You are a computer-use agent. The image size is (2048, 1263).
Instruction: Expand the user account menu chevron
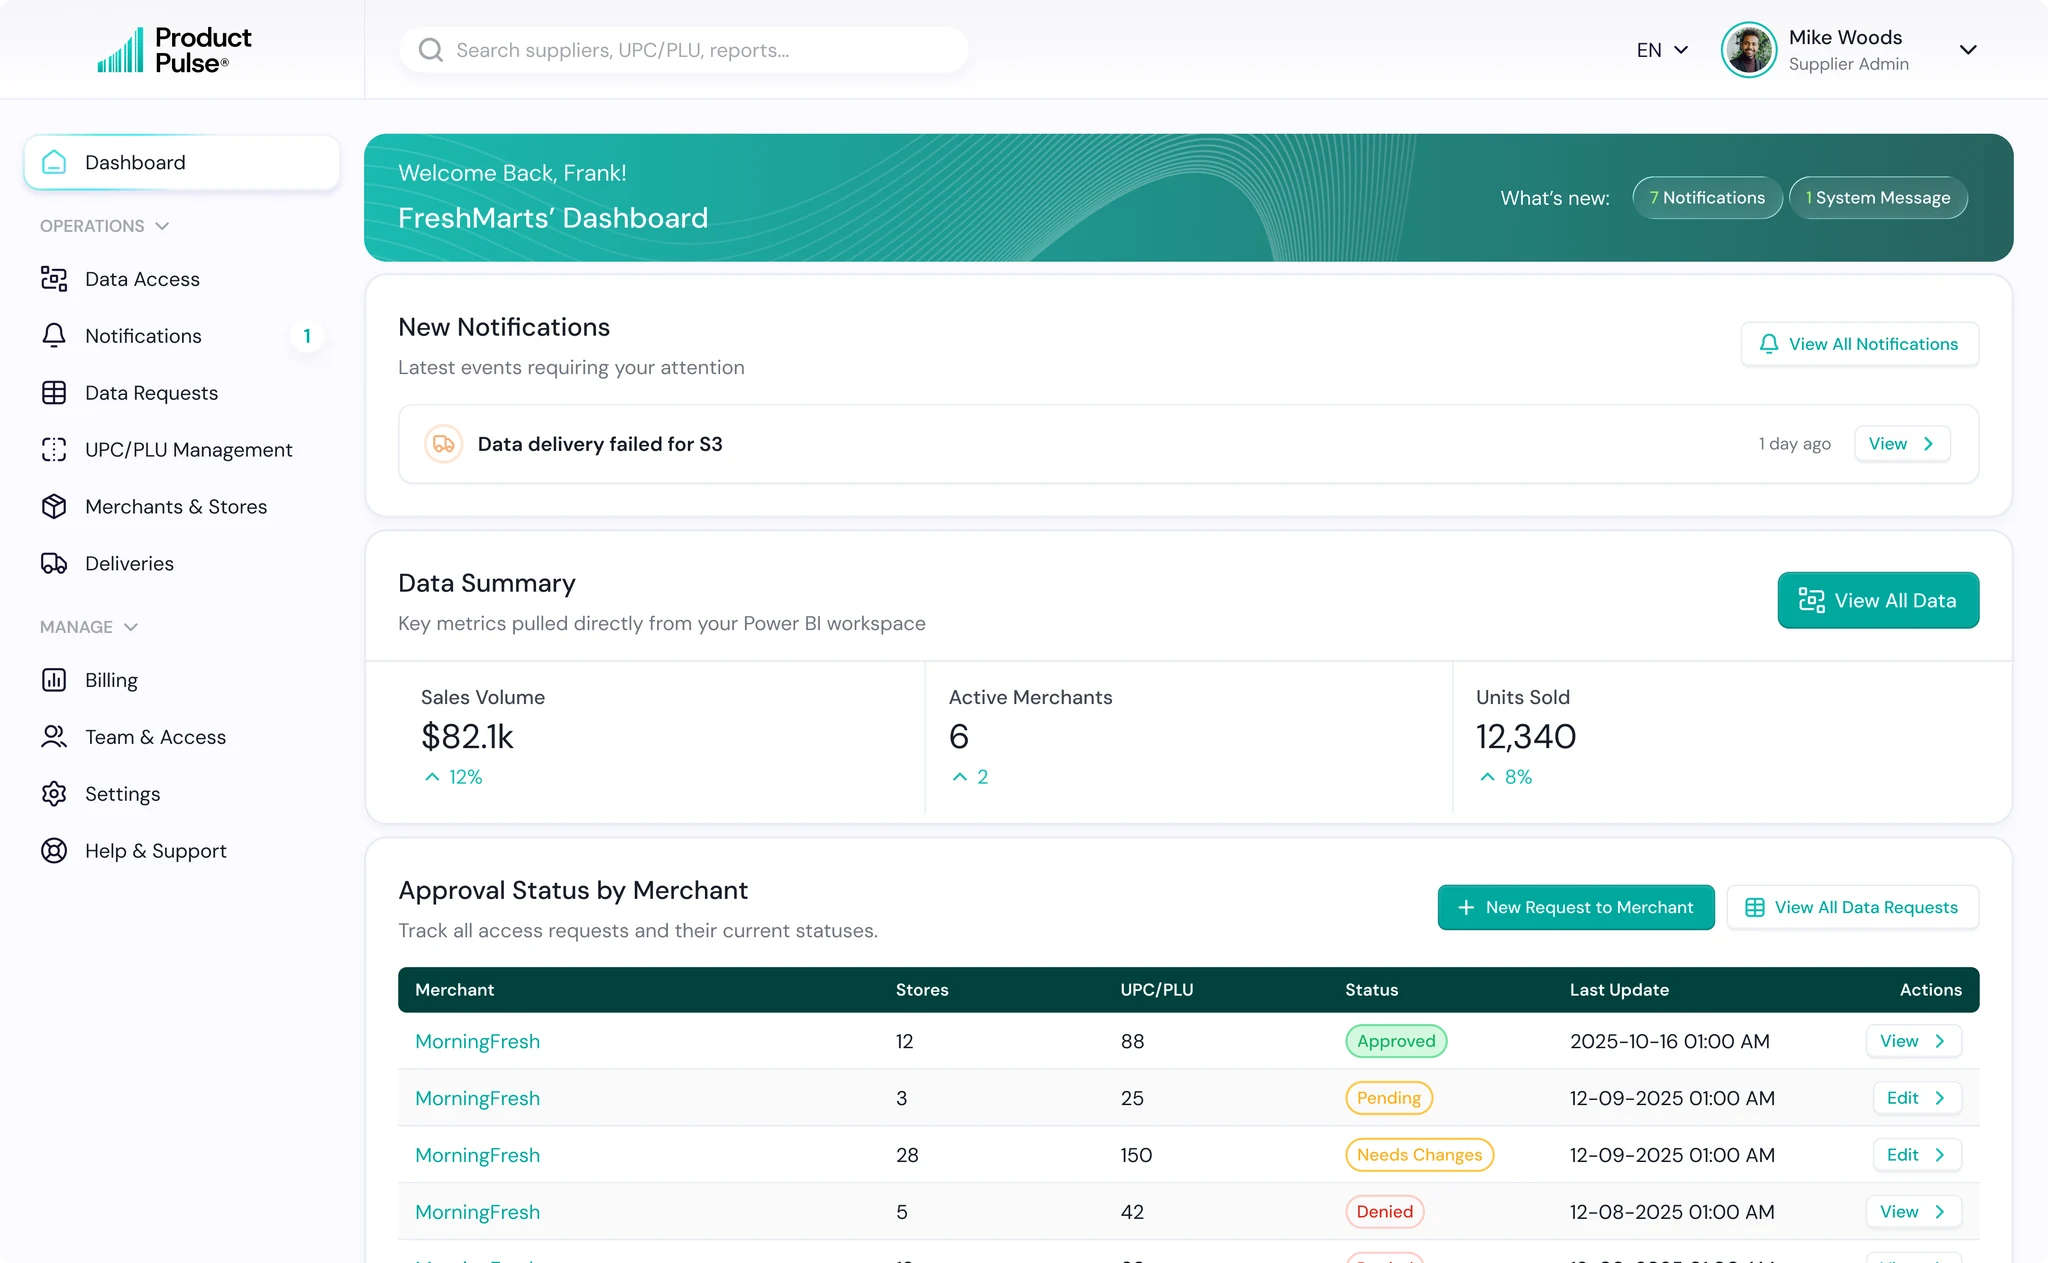tap(1968, 50)
